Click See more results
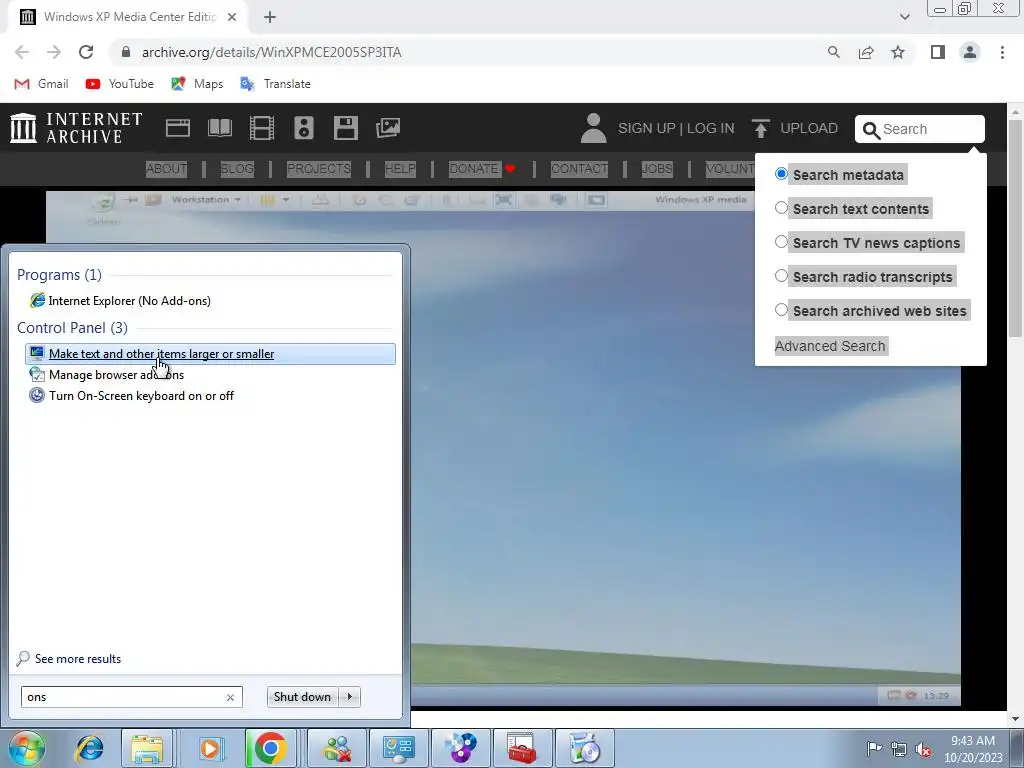1024x768 pixels. (78, 659)
